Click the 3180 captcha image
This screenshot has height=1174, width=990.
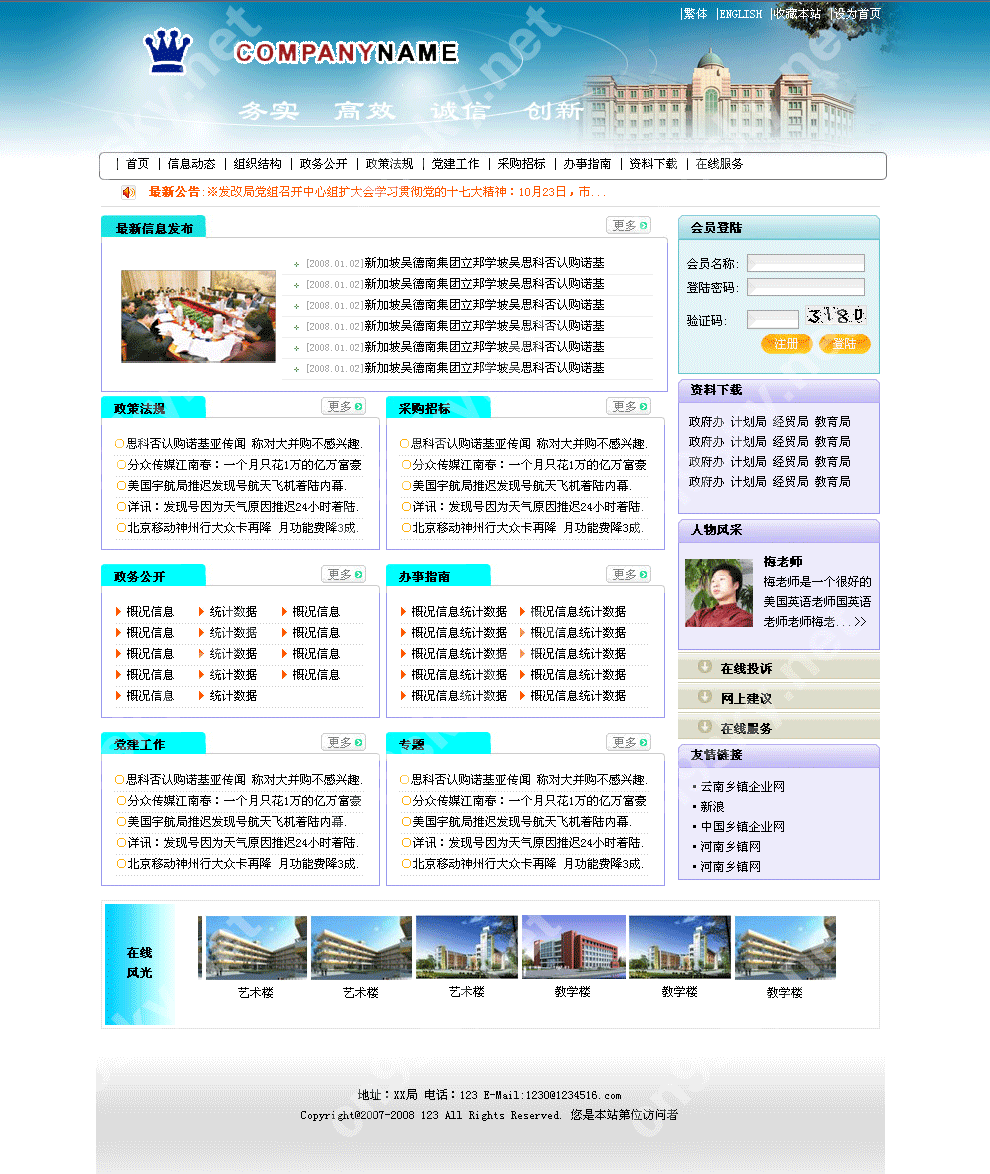[x=836, y=317]
